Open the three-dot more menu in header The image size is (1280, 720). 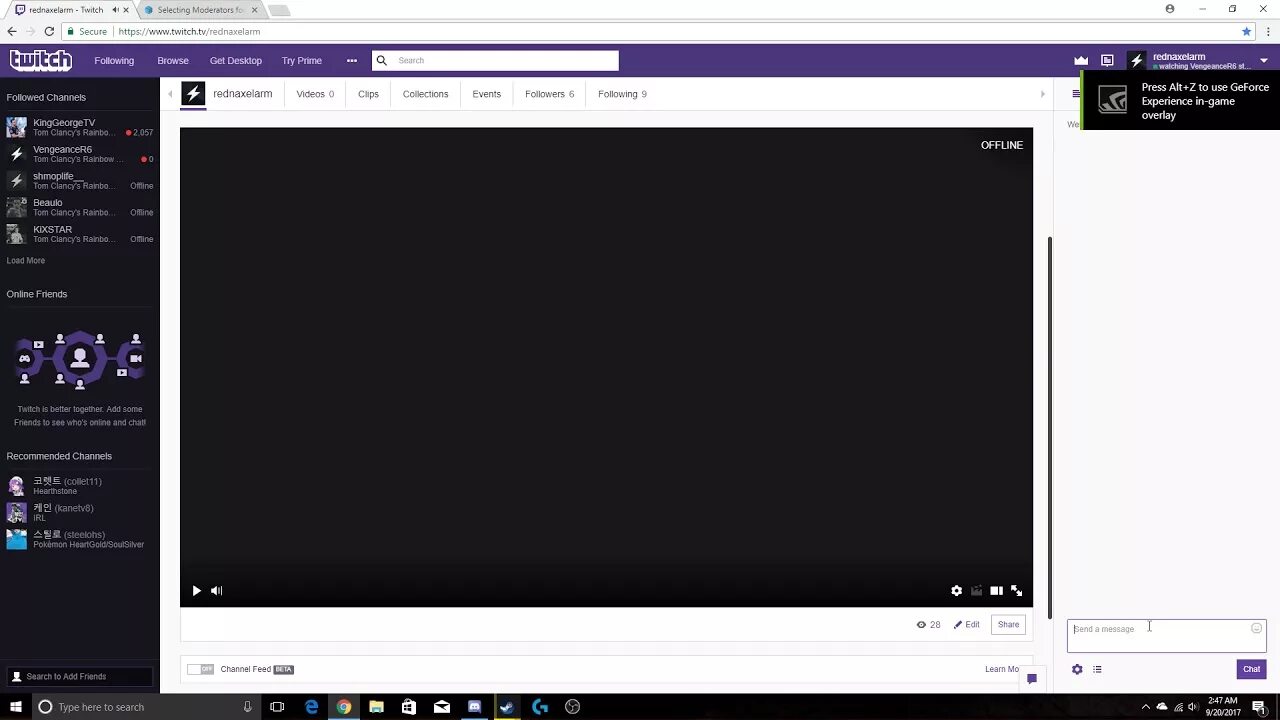coord(351,60)
